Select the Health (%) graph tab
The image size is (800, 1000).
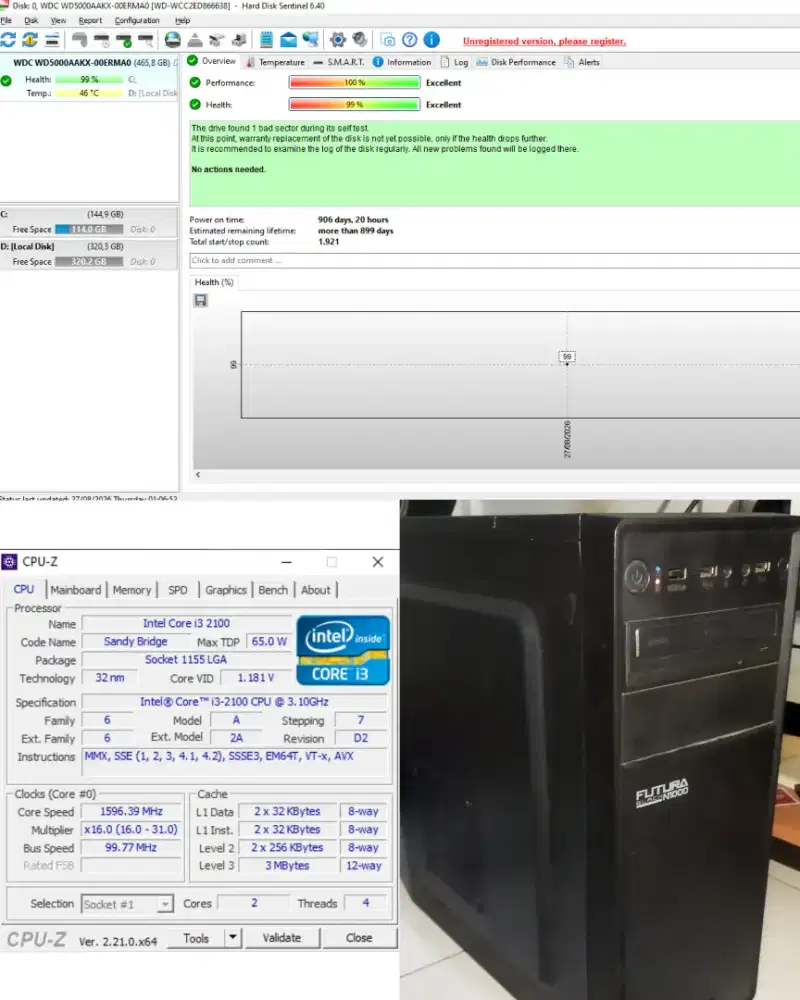[x=214, y=282]
